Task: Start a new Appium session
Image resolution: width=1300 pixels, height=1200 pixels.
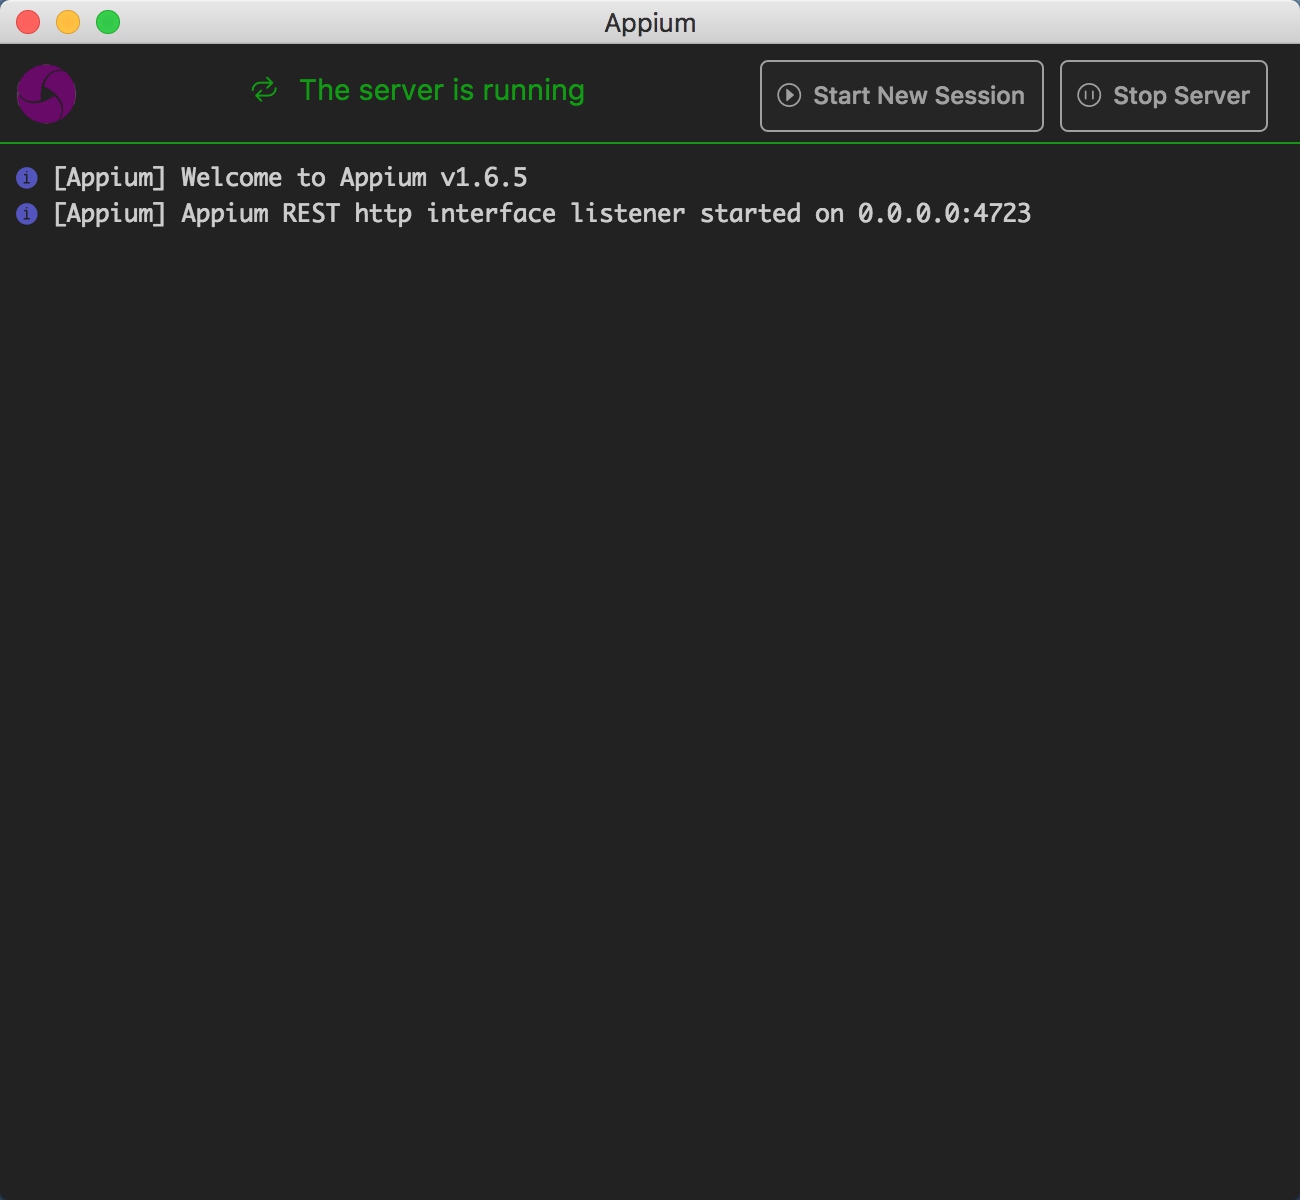Action: coord(901,96)
